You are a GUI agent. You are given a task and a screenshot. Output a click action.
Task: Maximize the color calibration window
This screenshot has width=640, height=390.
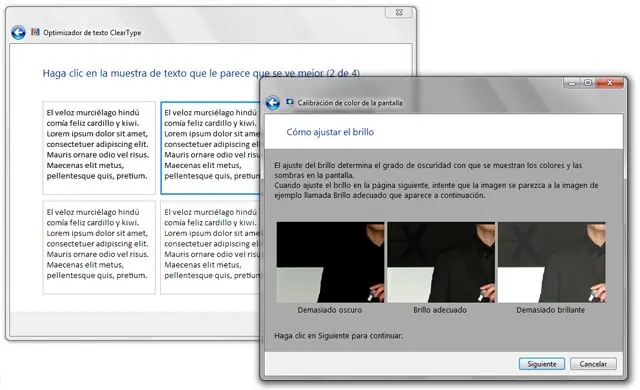(x=588, y=83)
